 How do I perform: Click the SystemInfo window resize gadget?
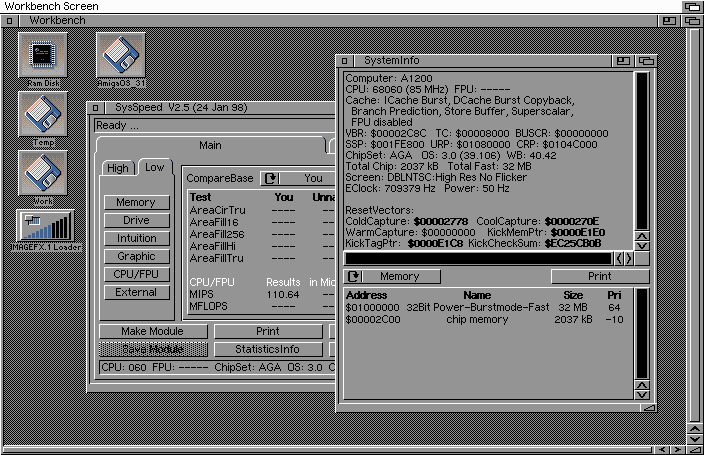click(648, 407)
